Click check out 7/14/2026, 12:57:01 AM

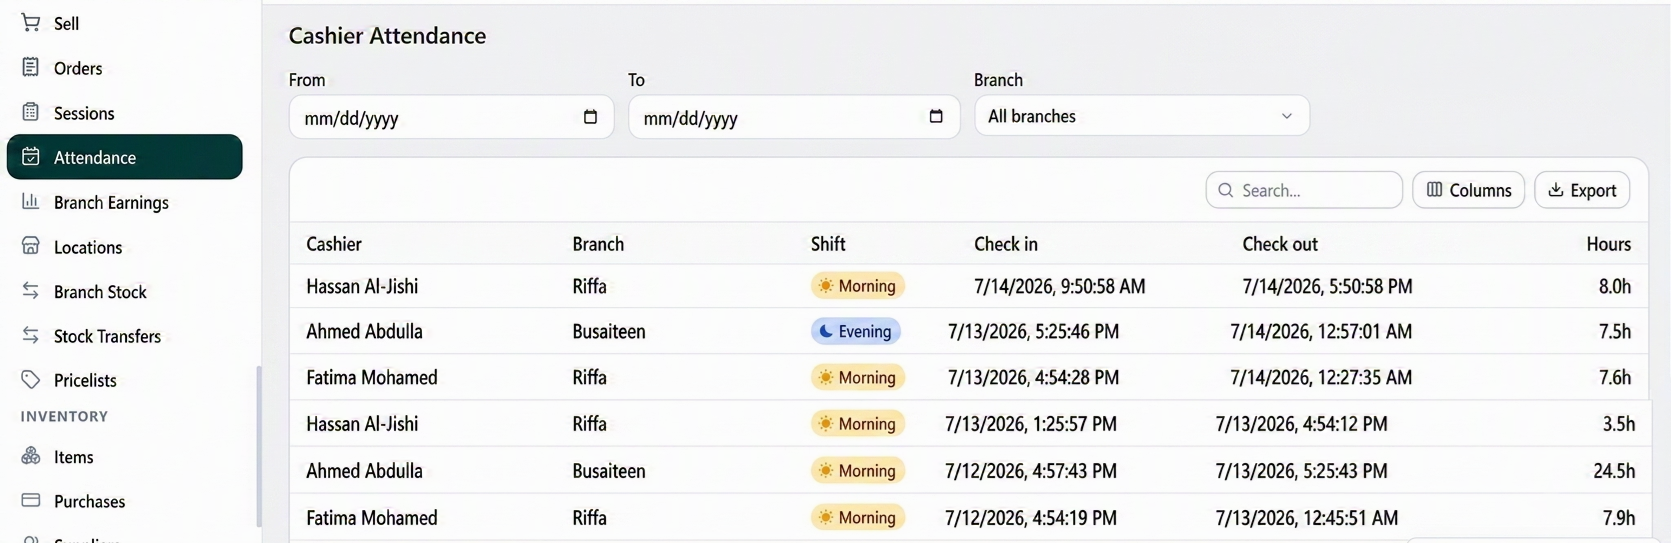point(1321,331)
